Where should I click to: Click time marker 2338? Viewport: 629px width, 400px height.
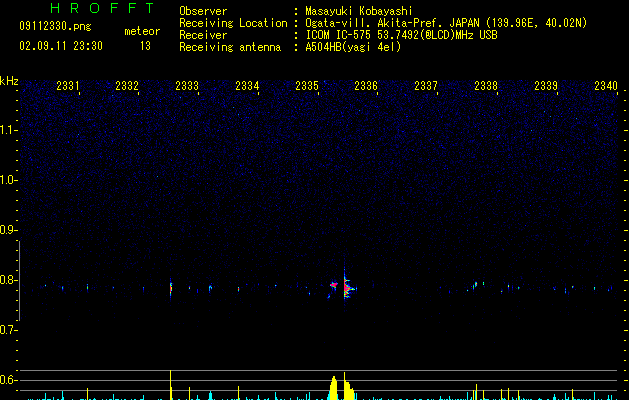pyautogui.click(x=486, y=85)
